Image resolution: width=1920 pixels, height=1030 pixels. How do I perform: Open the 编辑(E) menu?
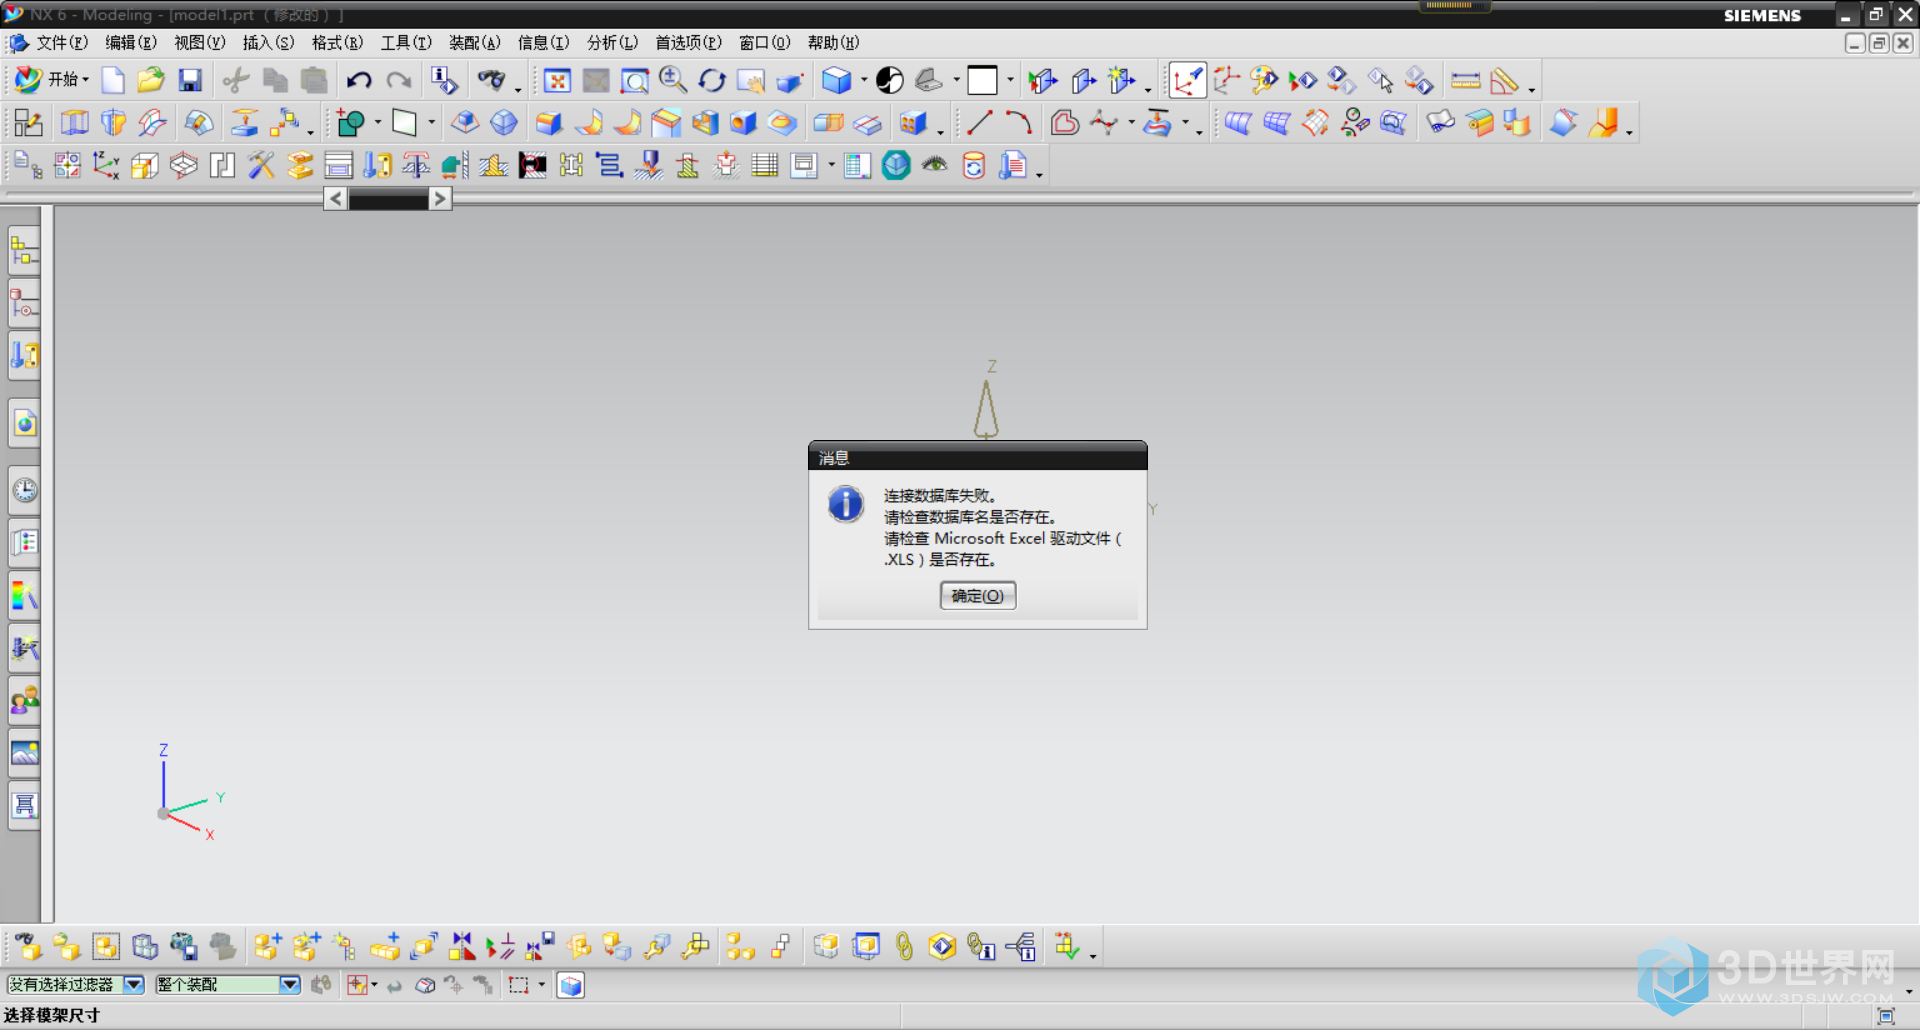click(x=130, y=43)
